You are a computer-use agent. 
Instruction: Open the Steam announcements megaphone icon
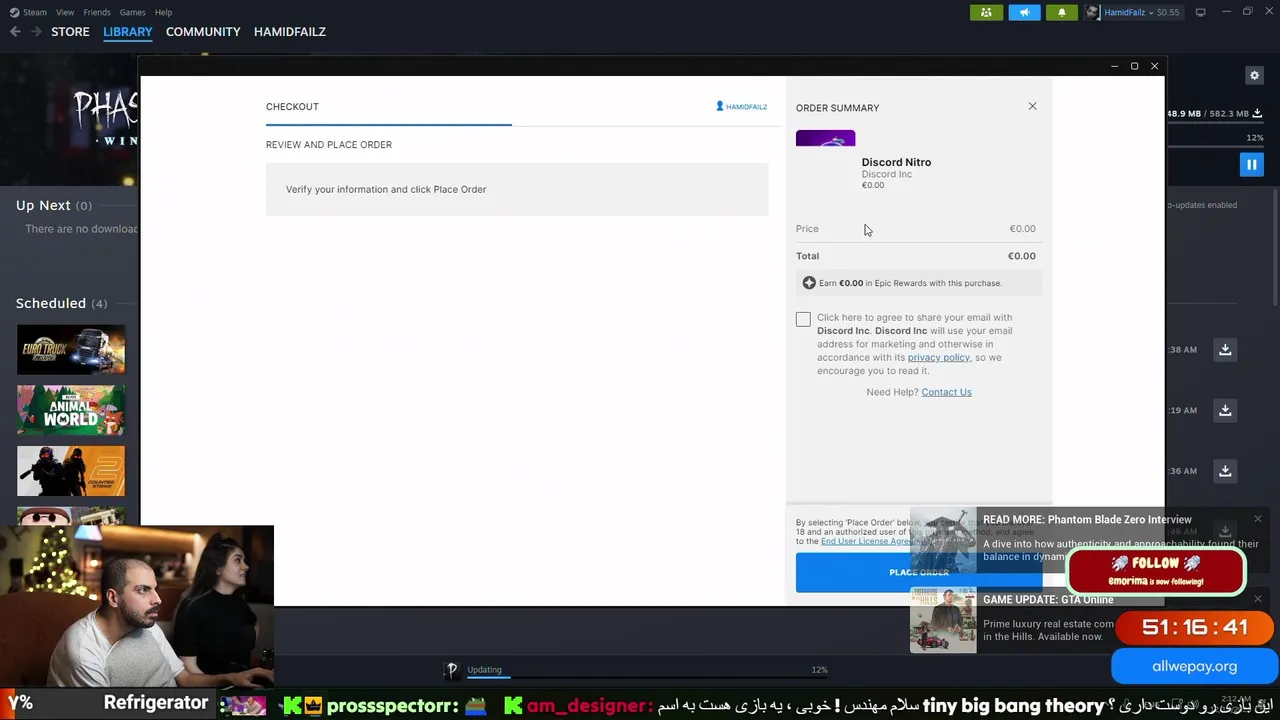(x=1024, y=12)
